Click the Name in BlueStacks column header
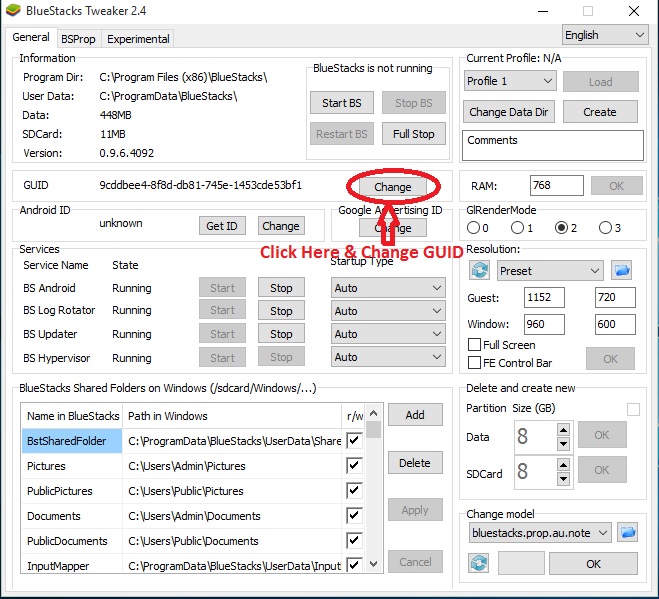 (73, 416)
